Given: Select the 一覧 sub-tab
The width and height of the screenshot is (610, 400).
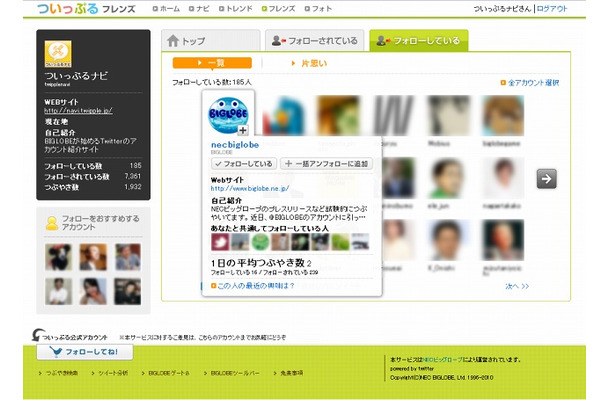Looking at the screenshot, I should (x=212, y=63).
